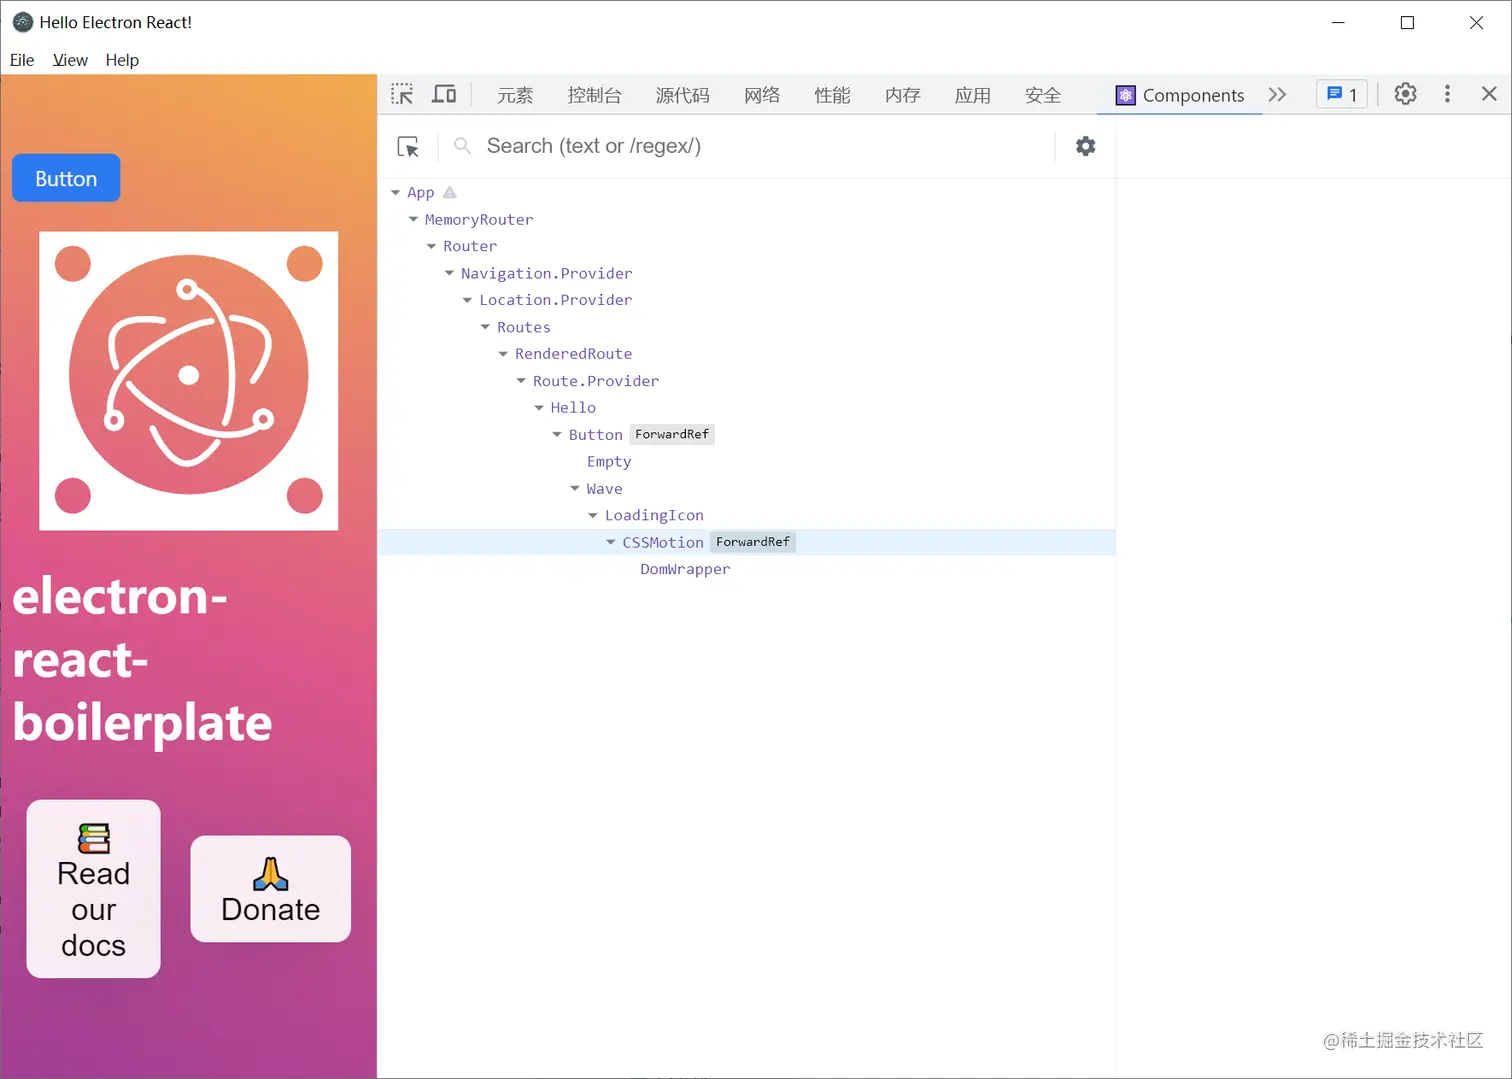Click the books icon on Read our docs
Screen dimensions: 1512x1079
point(94,838)
